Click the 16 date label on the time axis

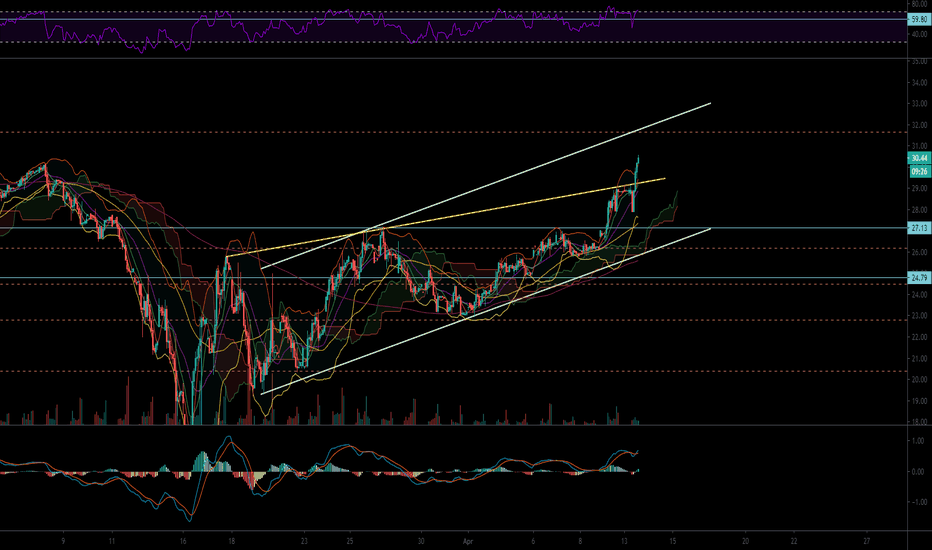[183, 542]
